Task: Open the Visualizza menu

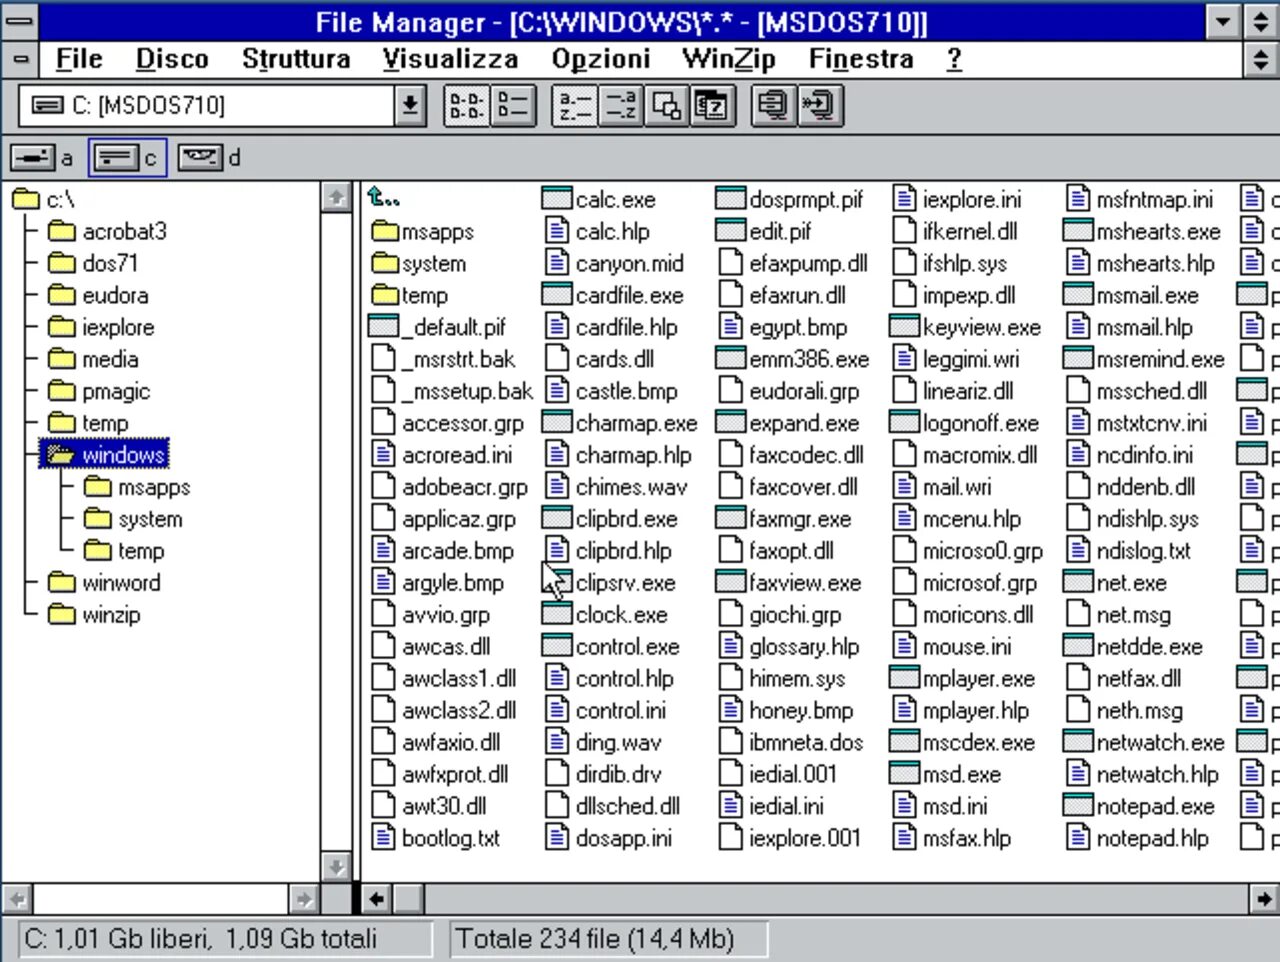Action: click(450, 59)
